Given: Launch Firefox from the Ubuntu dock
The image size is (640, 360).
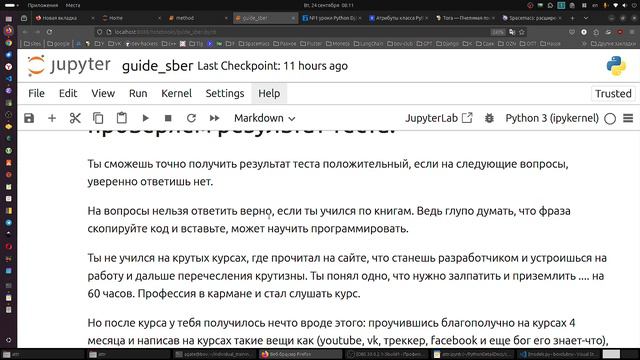Looking at the screenshot, I should tap(9, 31).
